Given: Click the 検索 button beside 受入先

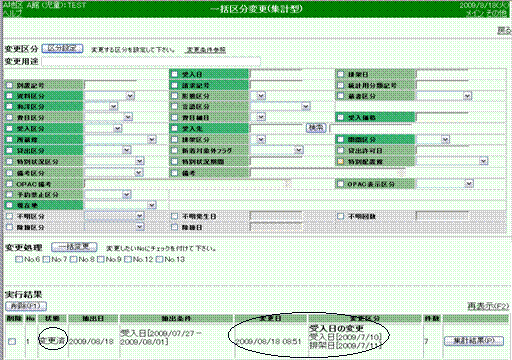Looking at the screenshot, I should coord(316,128).
